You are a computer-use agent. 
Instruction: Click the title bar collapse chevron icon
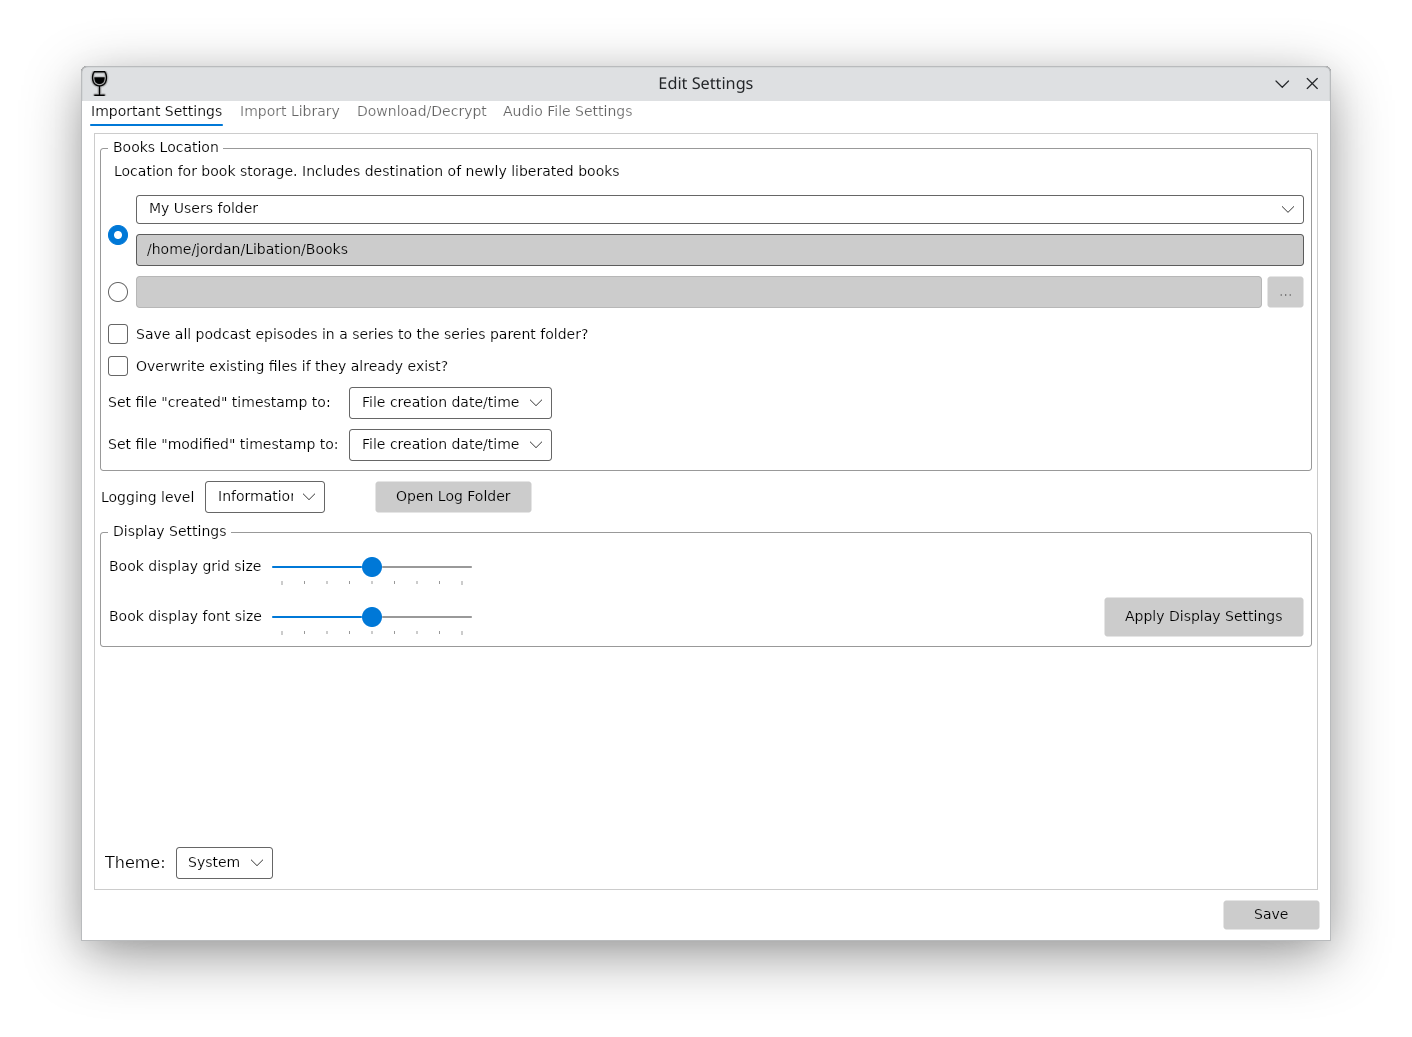pos(1282,84)
